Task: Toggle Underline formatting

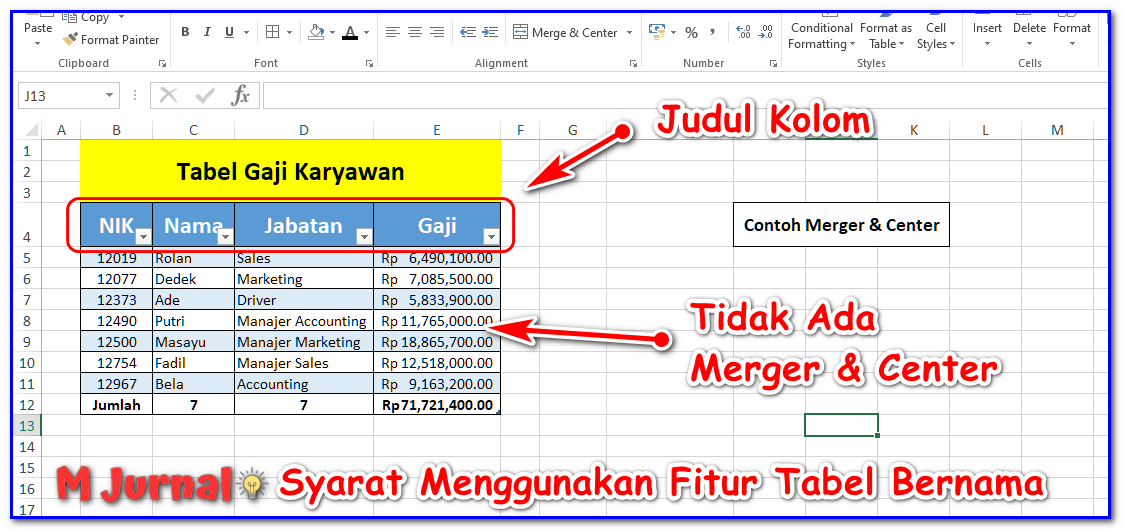Action: point(230,32)
